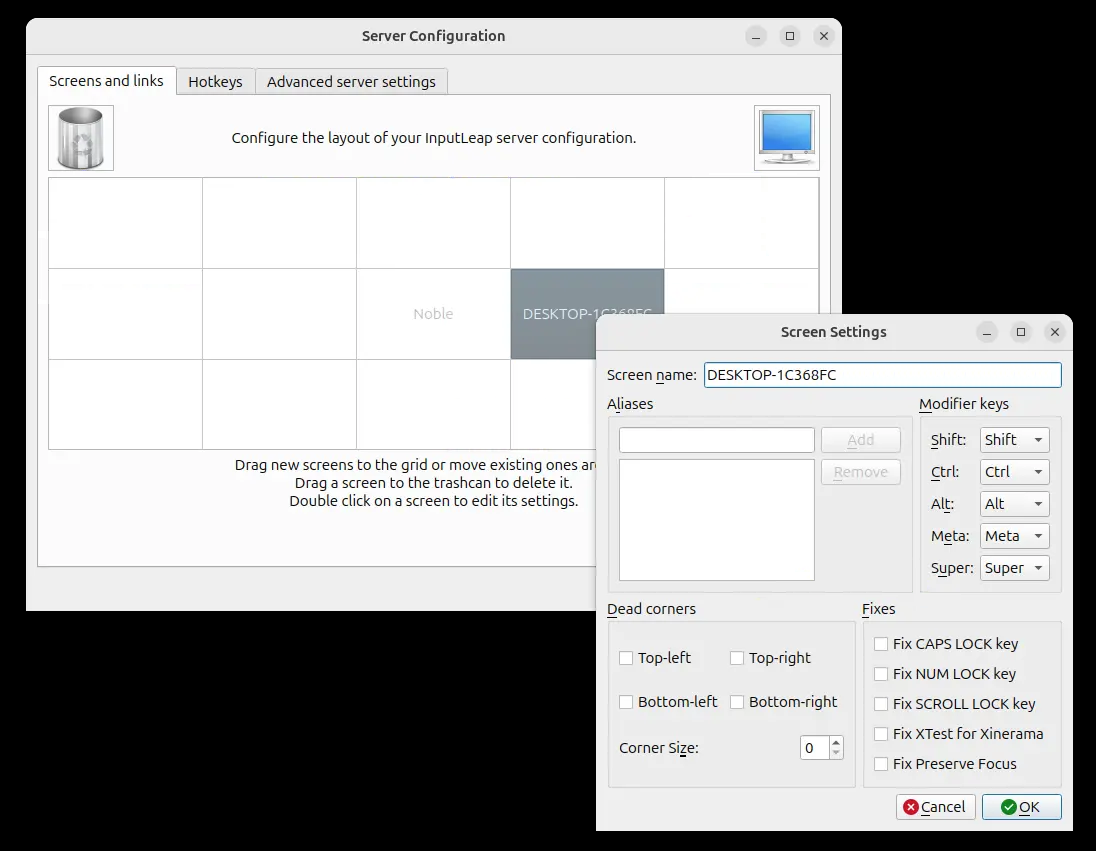The height and width of the screenshot is (851, 1096).
Task: Increase the Corner Size value
Action: pyautogui.click(x=837, y=742)
